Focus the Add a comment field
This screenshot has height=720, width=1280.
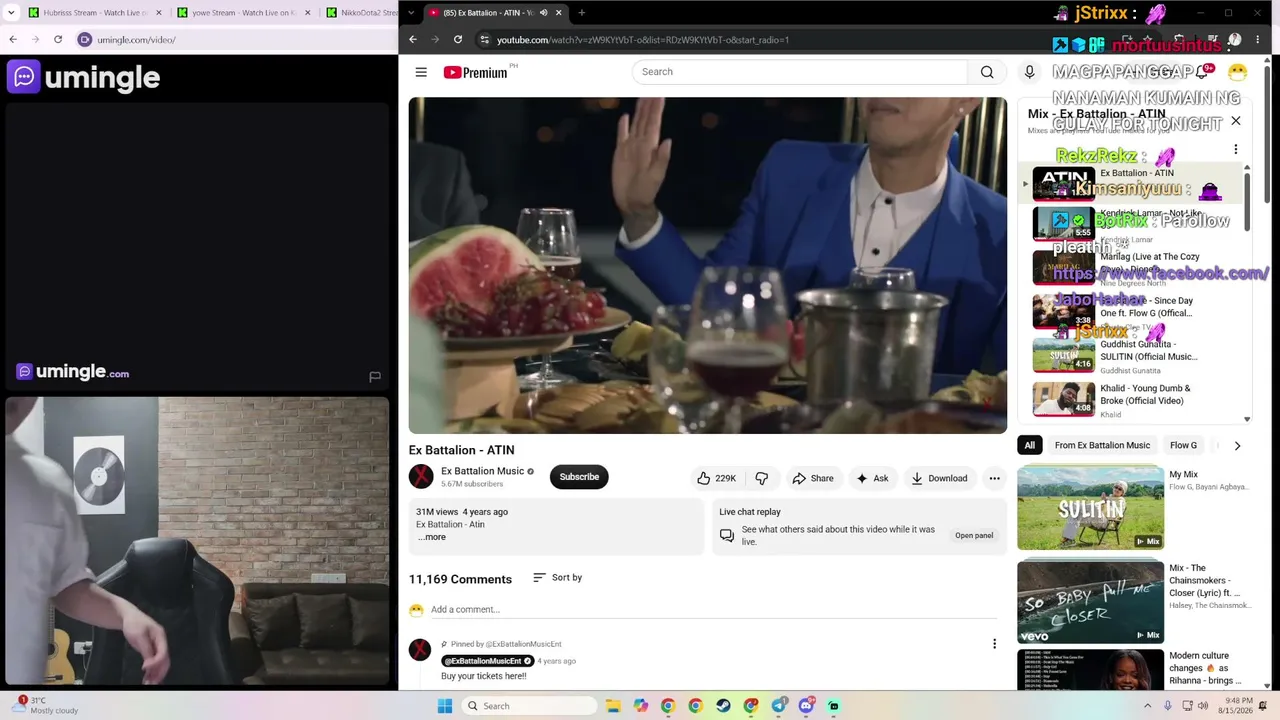click(x=714, y=609)
